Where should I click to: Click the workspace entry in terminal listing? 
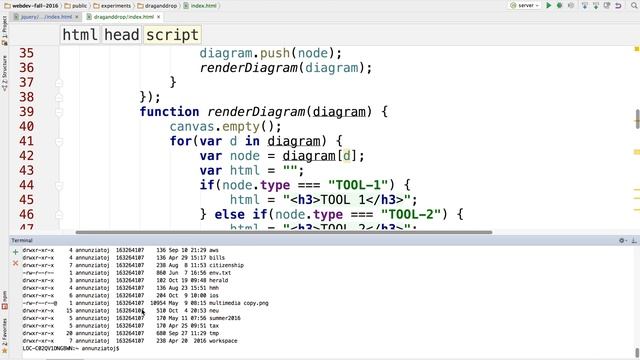(x=223, y=340)
